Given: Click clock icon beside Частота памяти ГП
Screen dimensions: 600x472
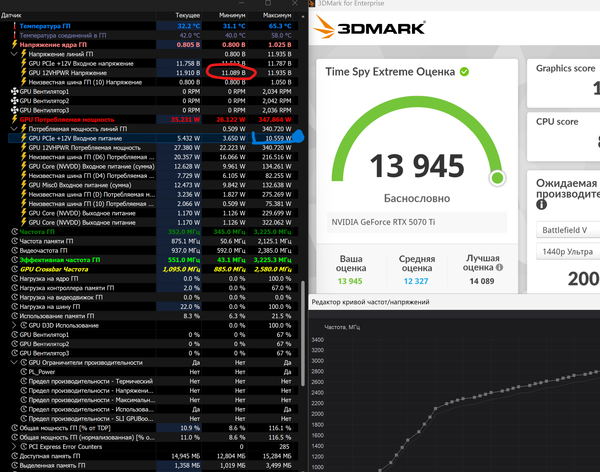Looking at the screenshot, I should 15,241.
